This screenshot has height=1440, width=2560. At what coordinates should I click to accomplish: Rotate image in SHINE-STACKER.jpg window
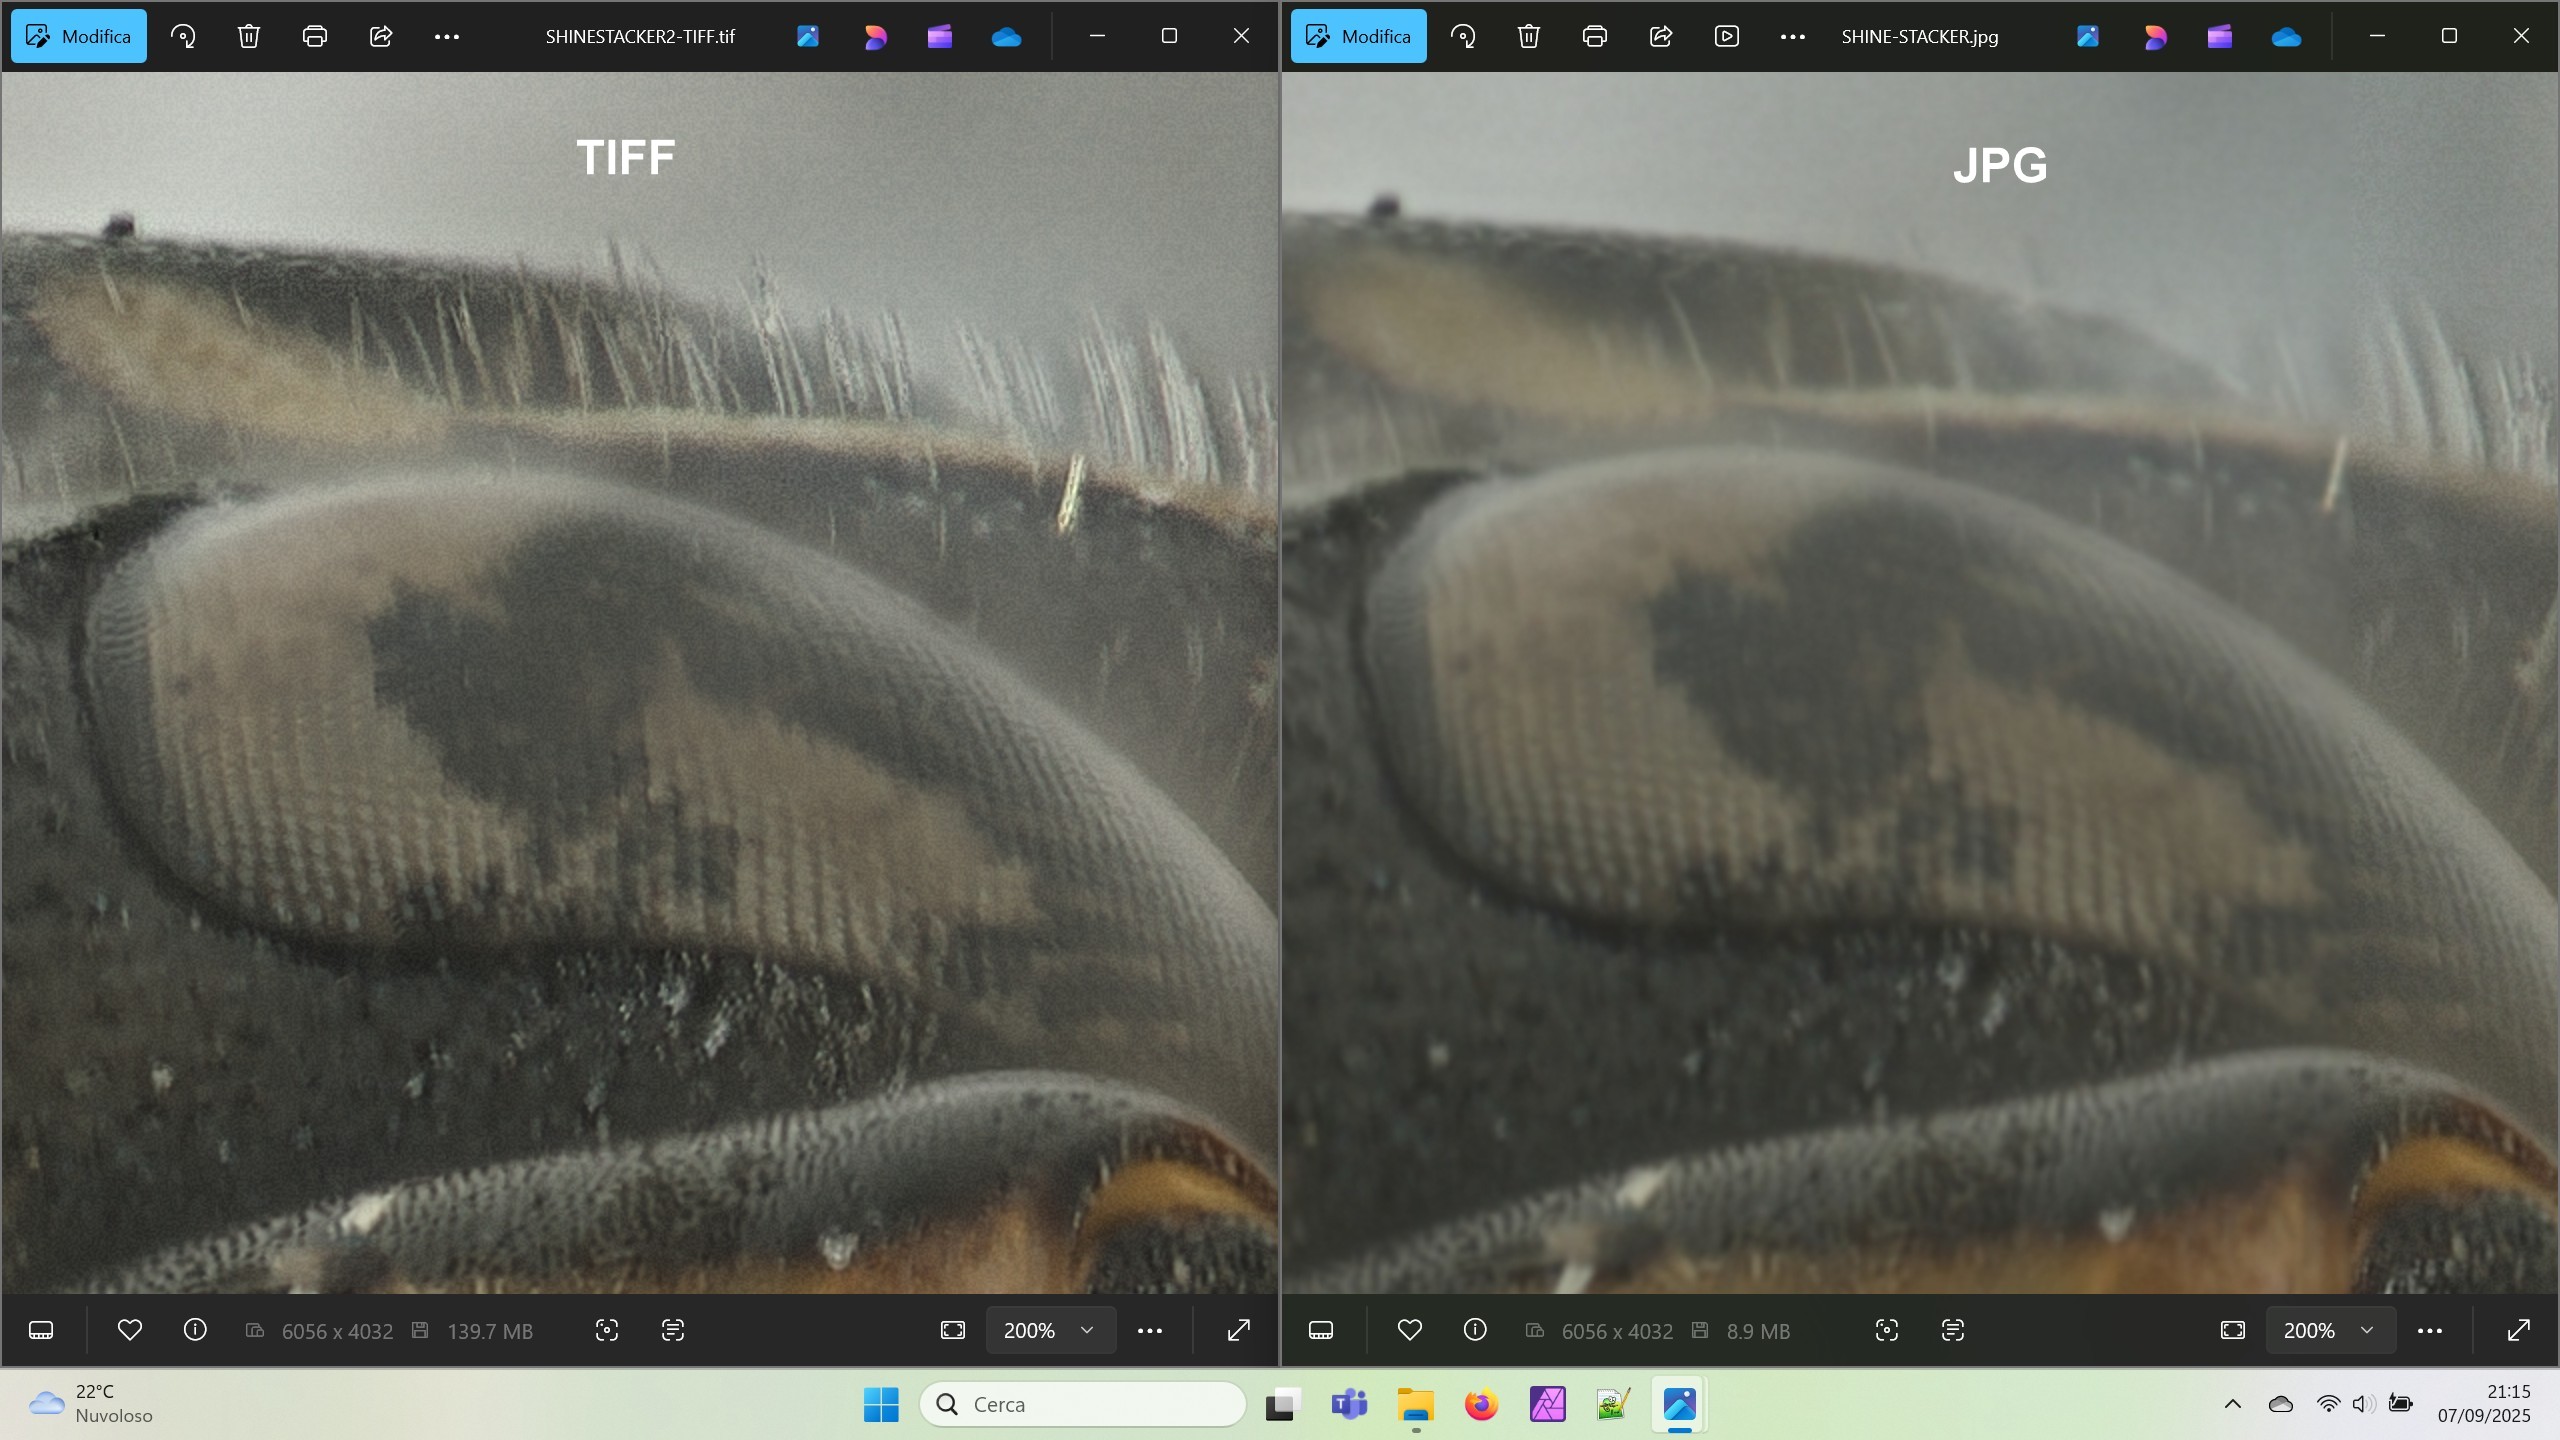[1463, 36]
